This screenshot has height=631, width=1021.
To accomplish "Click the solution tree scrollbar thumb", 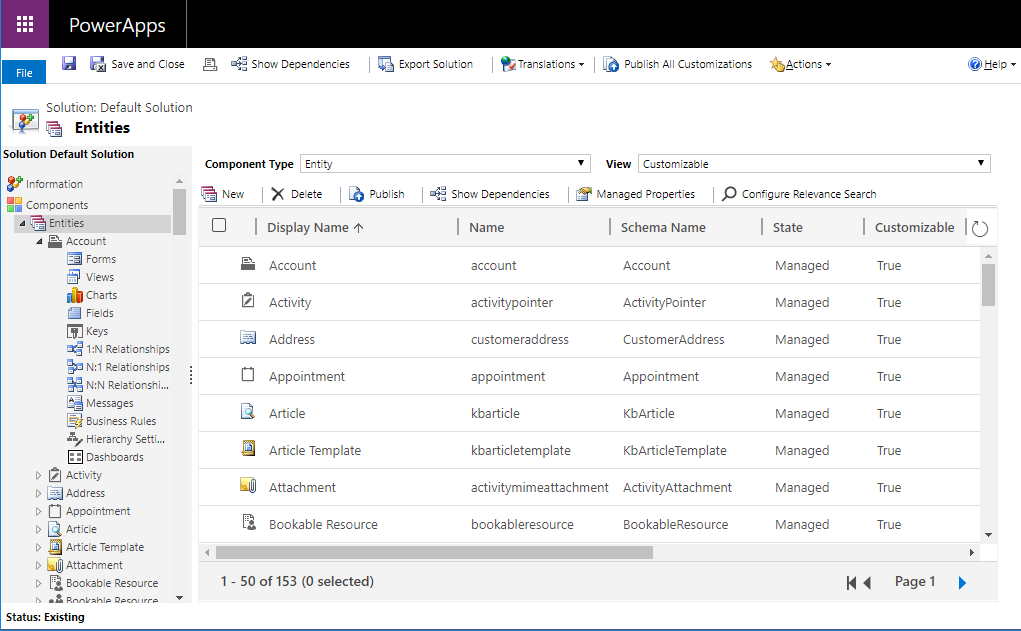I will pos(179,211).
